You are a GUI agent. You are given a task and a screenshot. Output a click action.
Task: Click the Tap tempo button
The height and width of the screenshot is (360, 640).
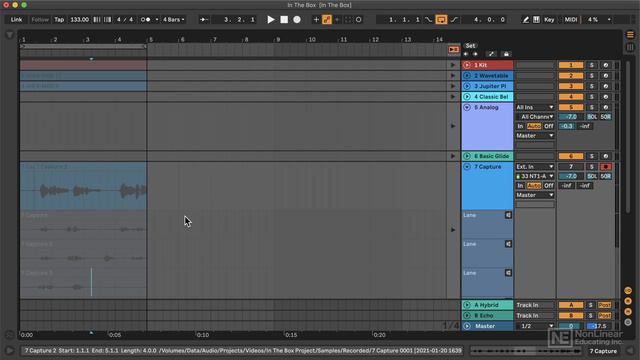pyautogui.click(x=59, y=19)
